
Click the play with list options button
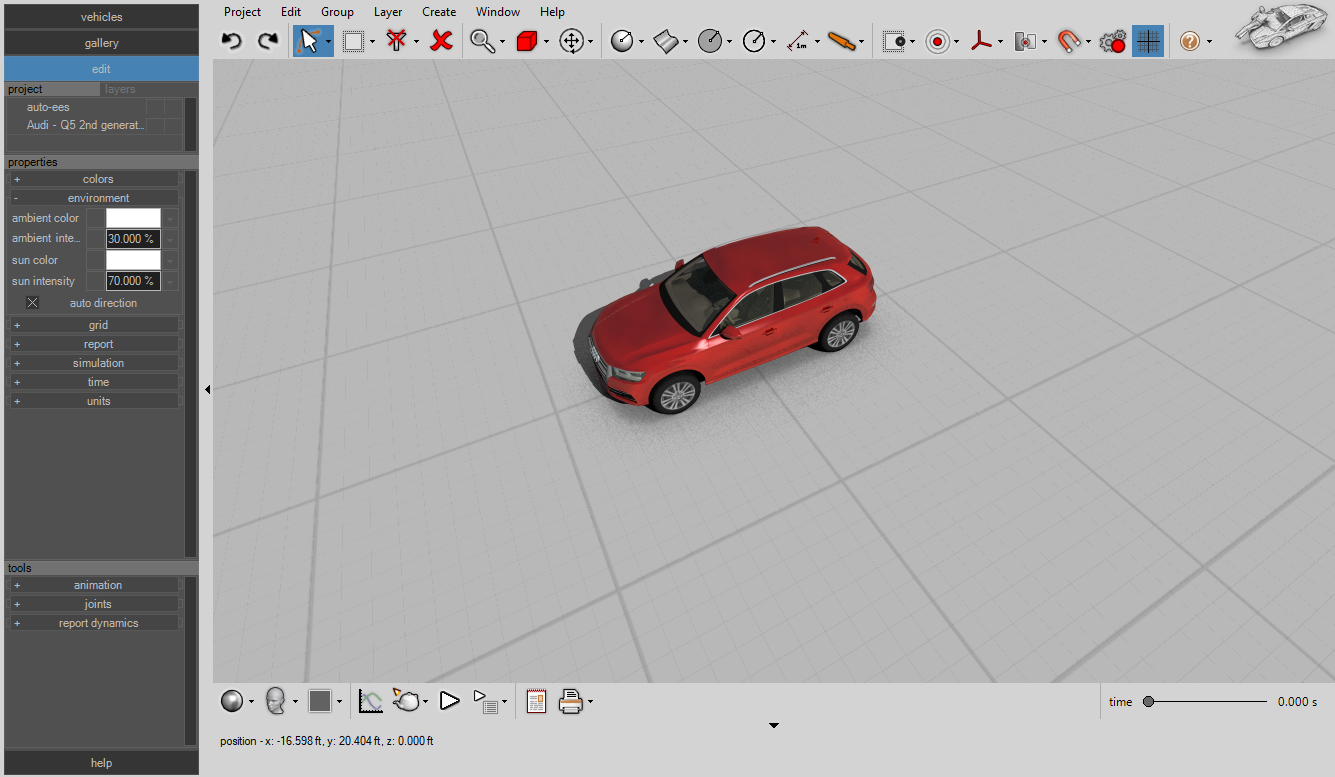tap(485, 701)
